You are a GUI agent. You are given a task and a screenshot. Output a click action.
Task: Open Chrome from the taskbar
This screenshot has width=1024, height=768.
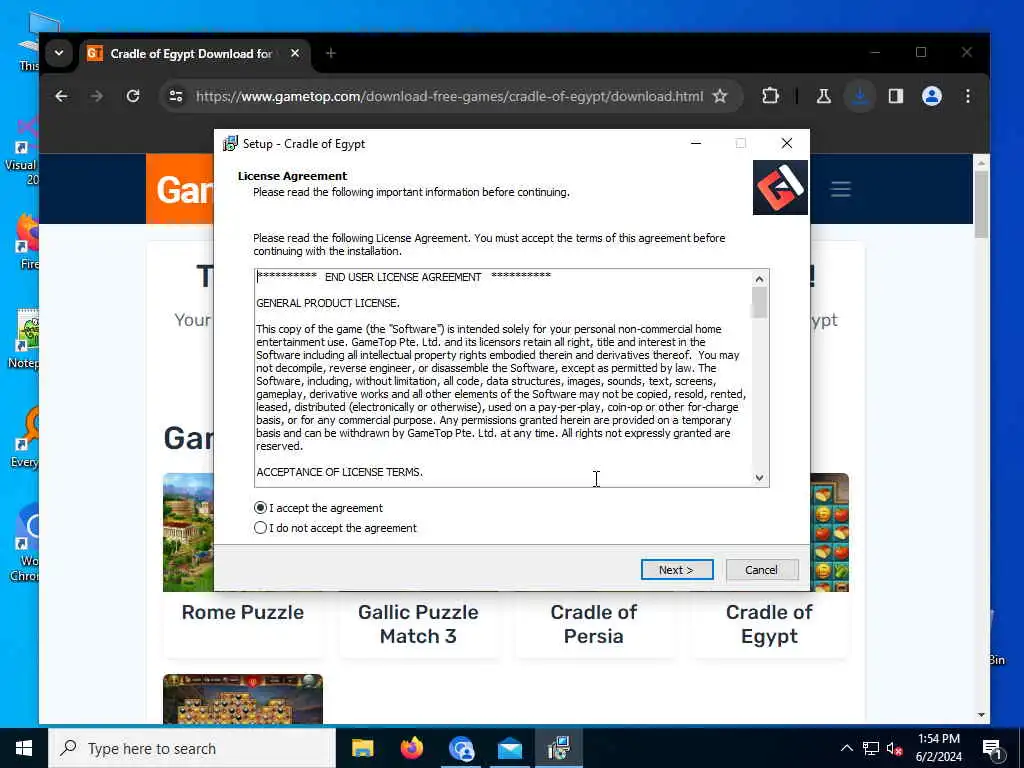(461, 748)
